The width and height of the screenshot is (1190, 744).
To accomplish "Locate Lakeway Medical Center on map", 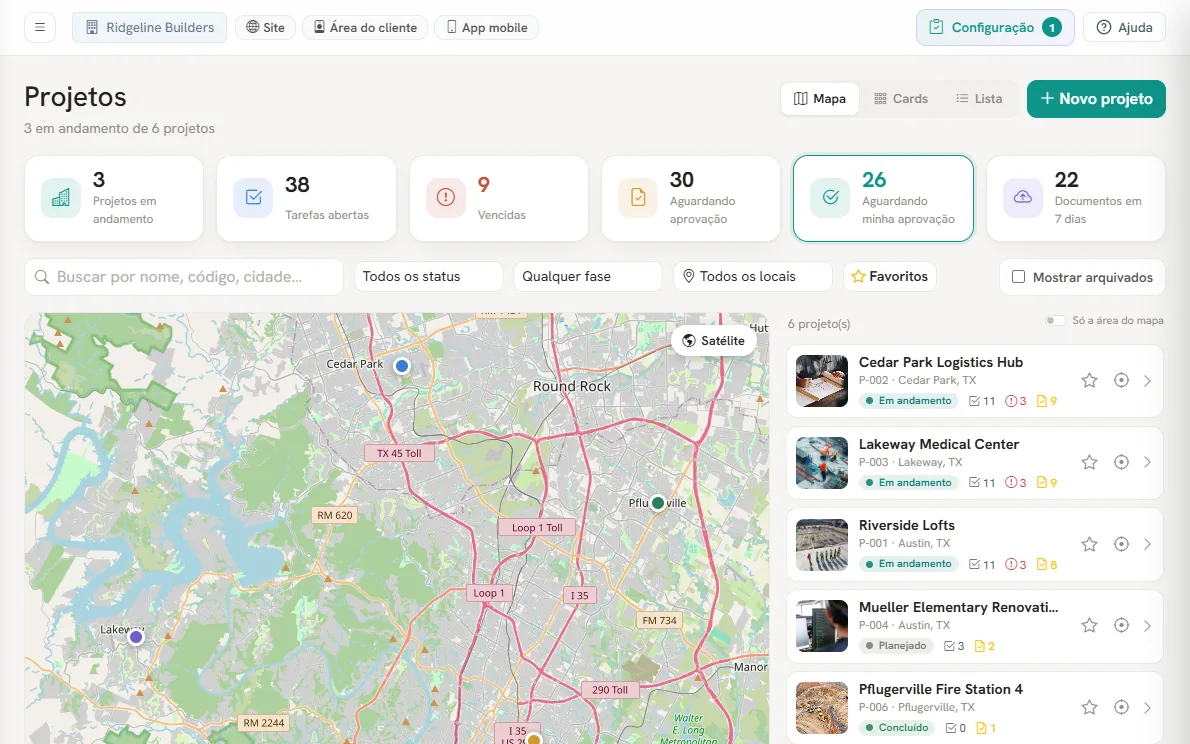I will pyautogui.click(x=1121, y=462).
